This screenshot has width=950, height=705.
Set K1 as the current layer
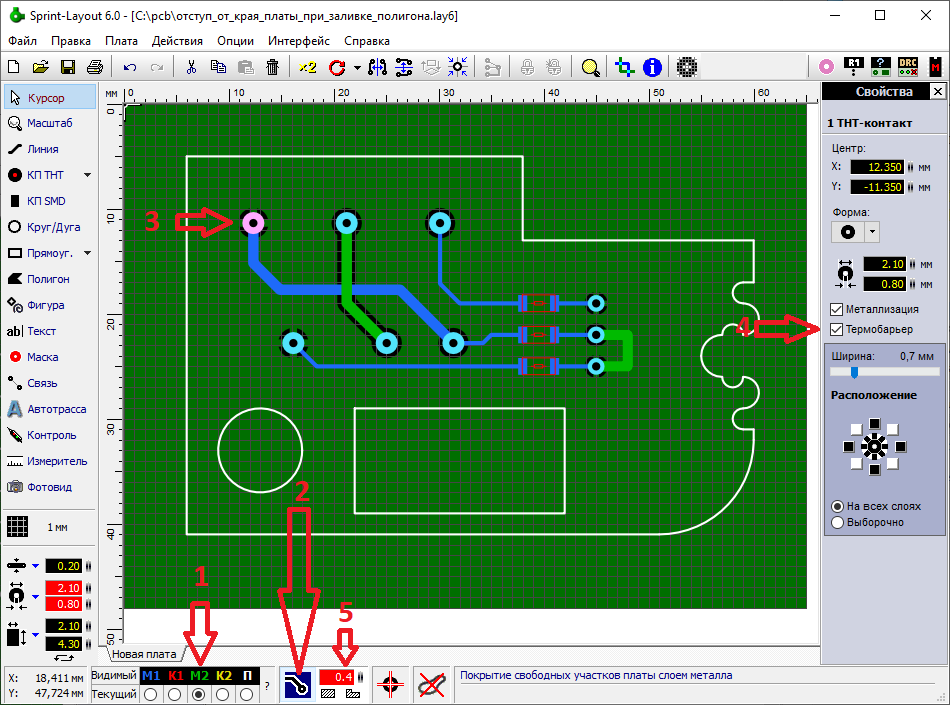point(176,694)
